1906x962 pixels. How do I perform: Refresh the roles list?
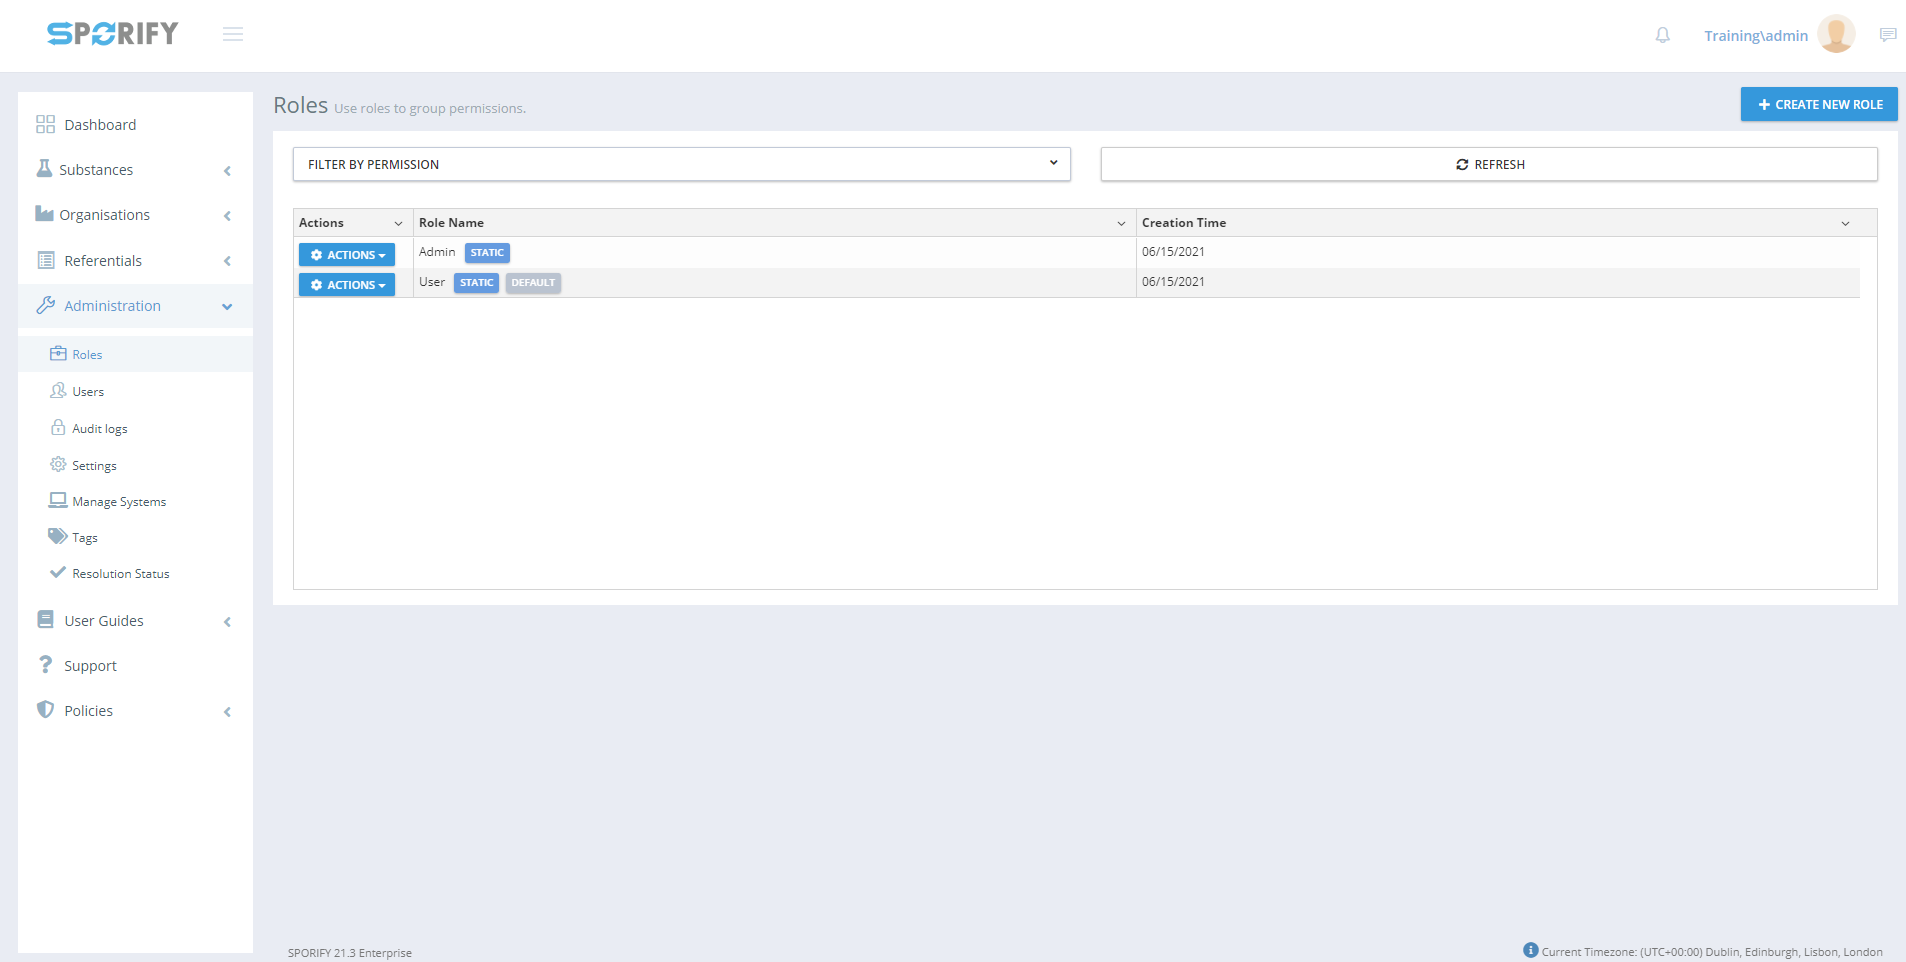[1489, 164]
